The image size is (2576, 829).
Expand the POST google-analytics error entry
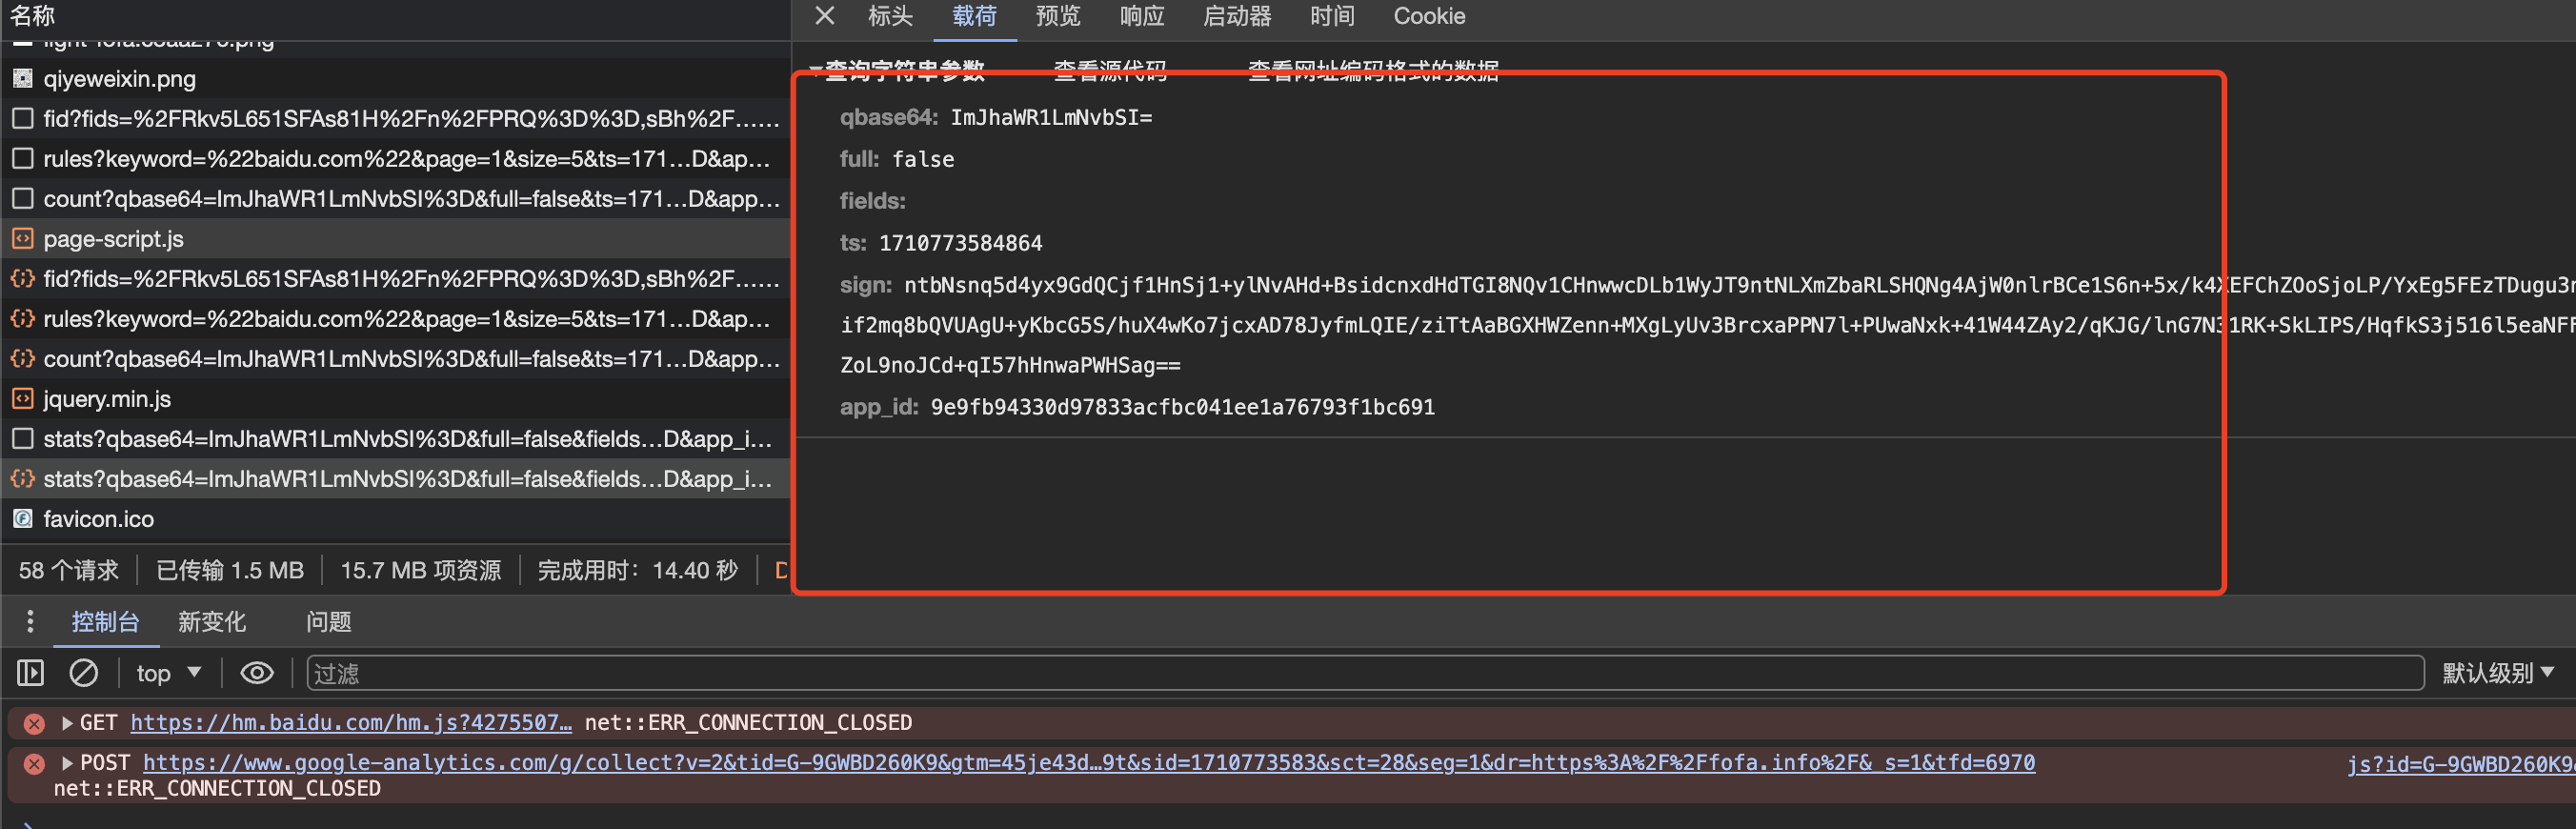(x=67, y=762)
